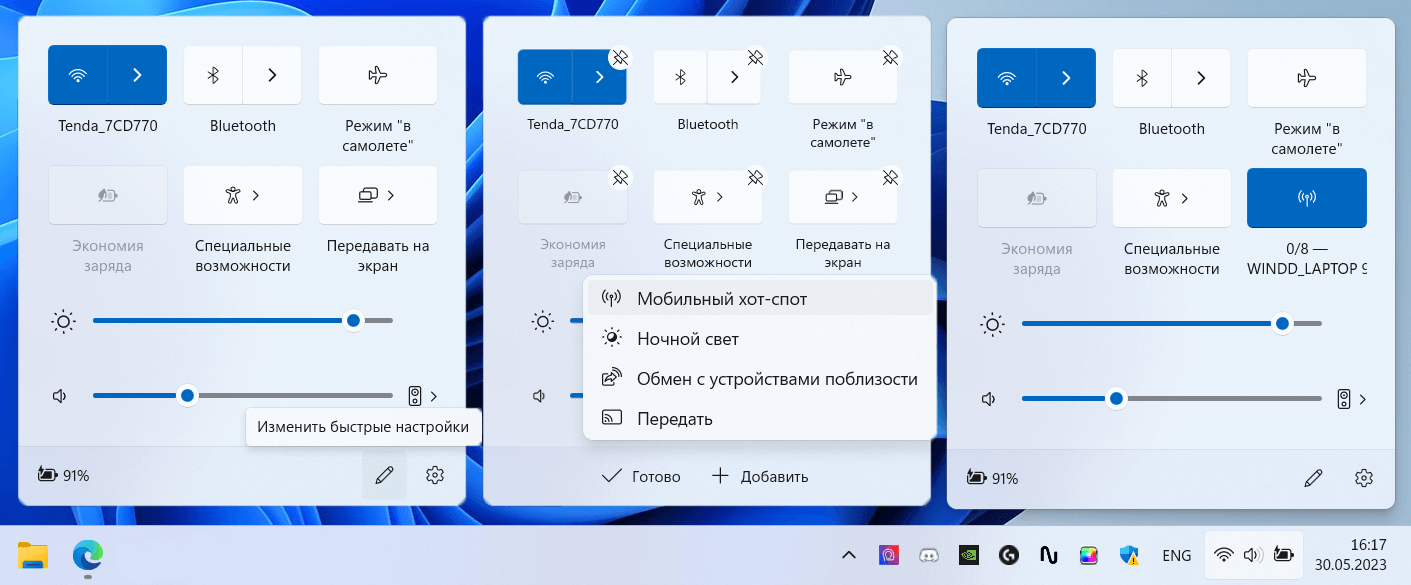This screenshot has width=1411, height=585.
Task: Click the "Готово" button to finish editing
Action: pos(641,476)
